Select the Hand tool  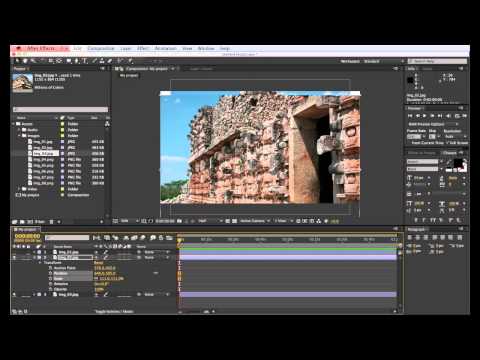pos(25,61)
